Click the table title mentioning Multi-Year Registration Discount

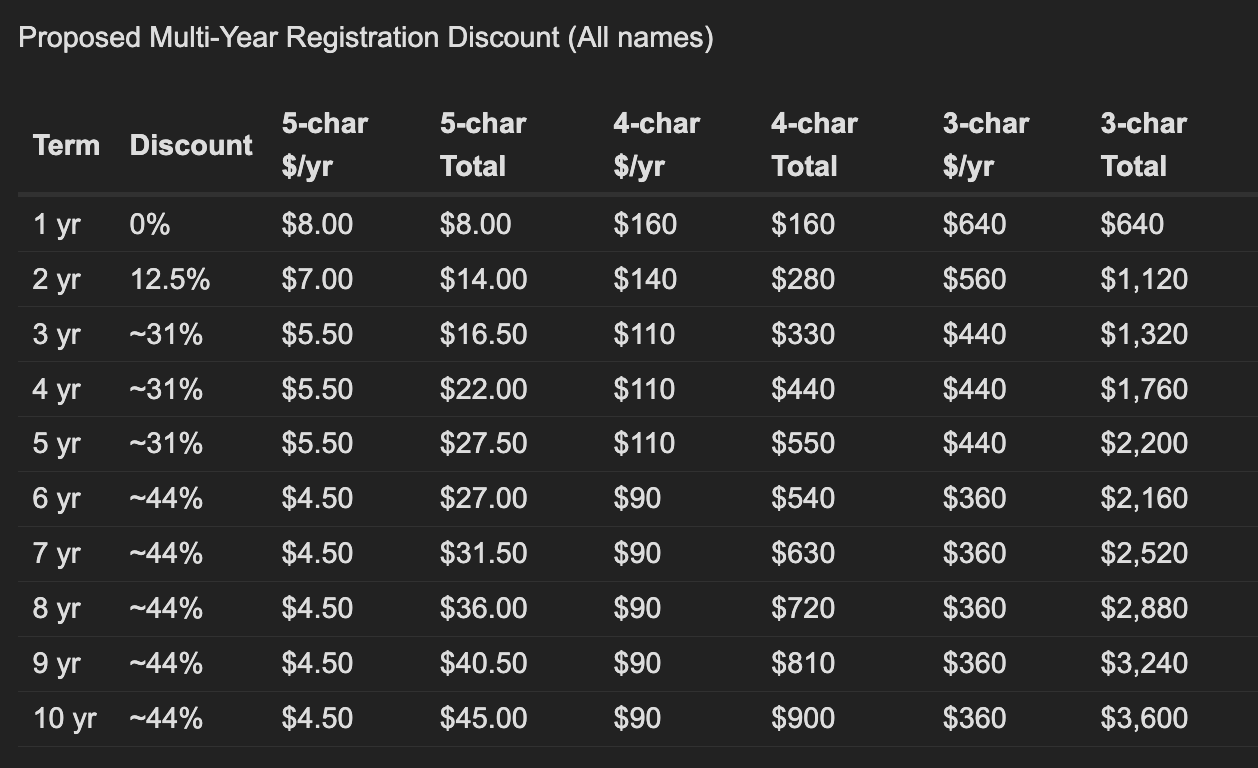pos(366,38)
